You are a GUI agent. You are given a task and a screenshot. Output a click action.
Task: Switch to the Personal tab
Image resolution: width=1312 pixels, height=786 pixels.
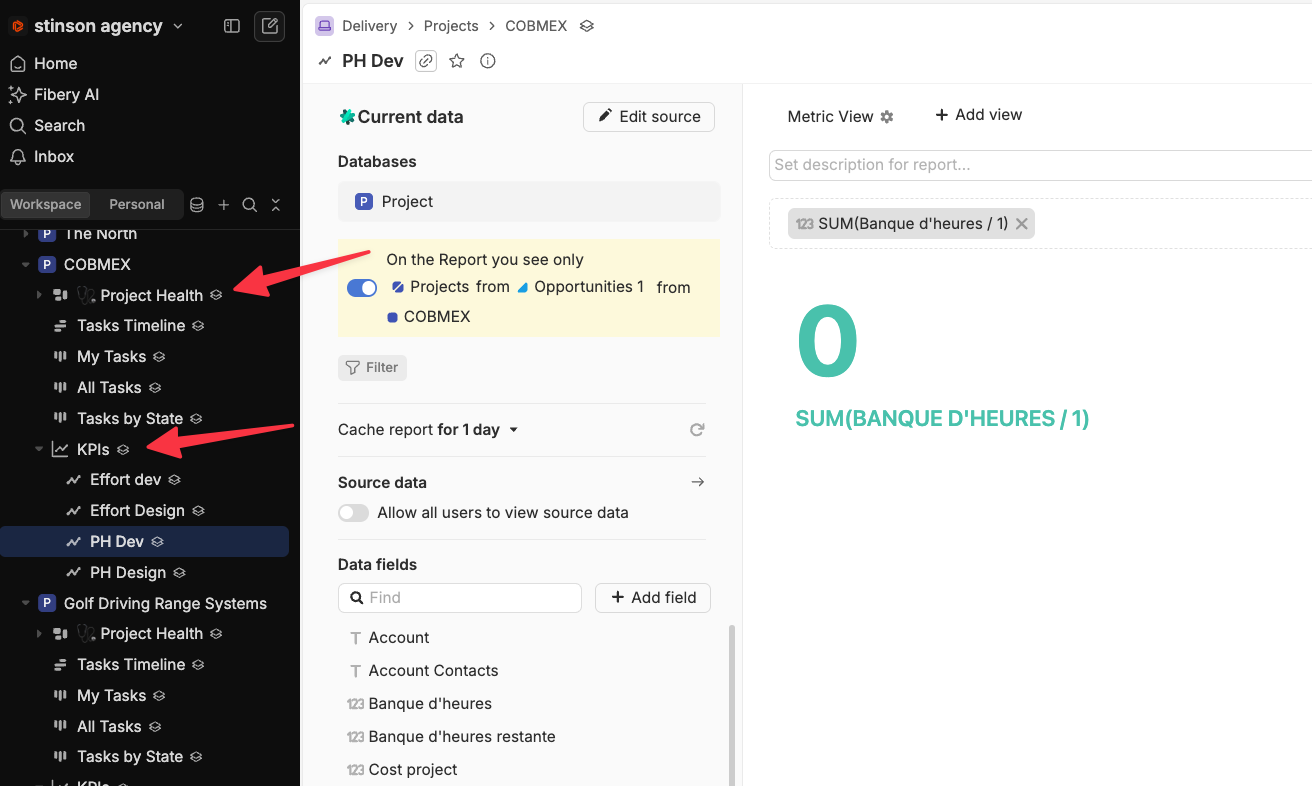point(137,205)
